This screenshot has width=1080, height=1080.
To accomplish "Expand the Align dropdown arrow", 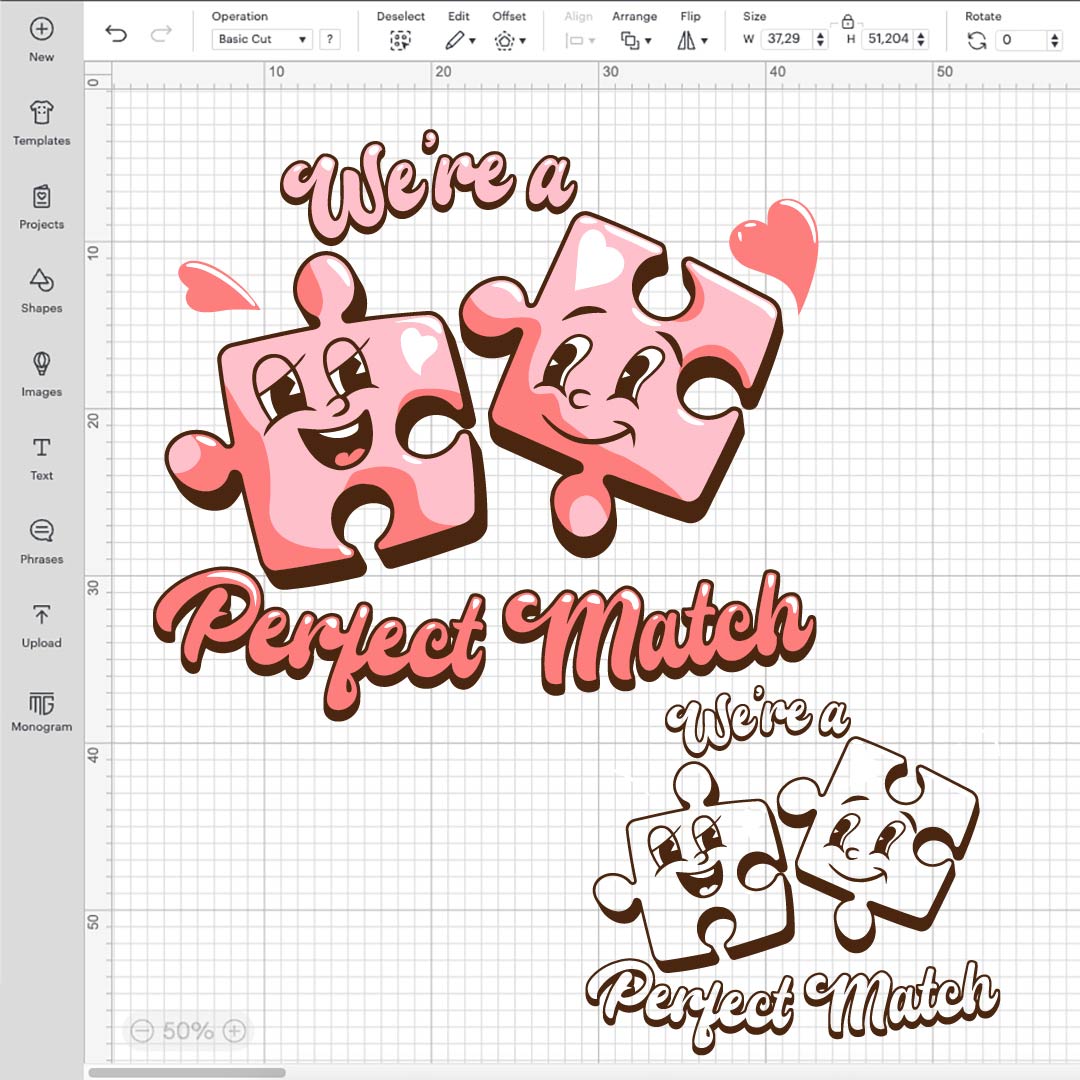I will click(x=592, y=41).
